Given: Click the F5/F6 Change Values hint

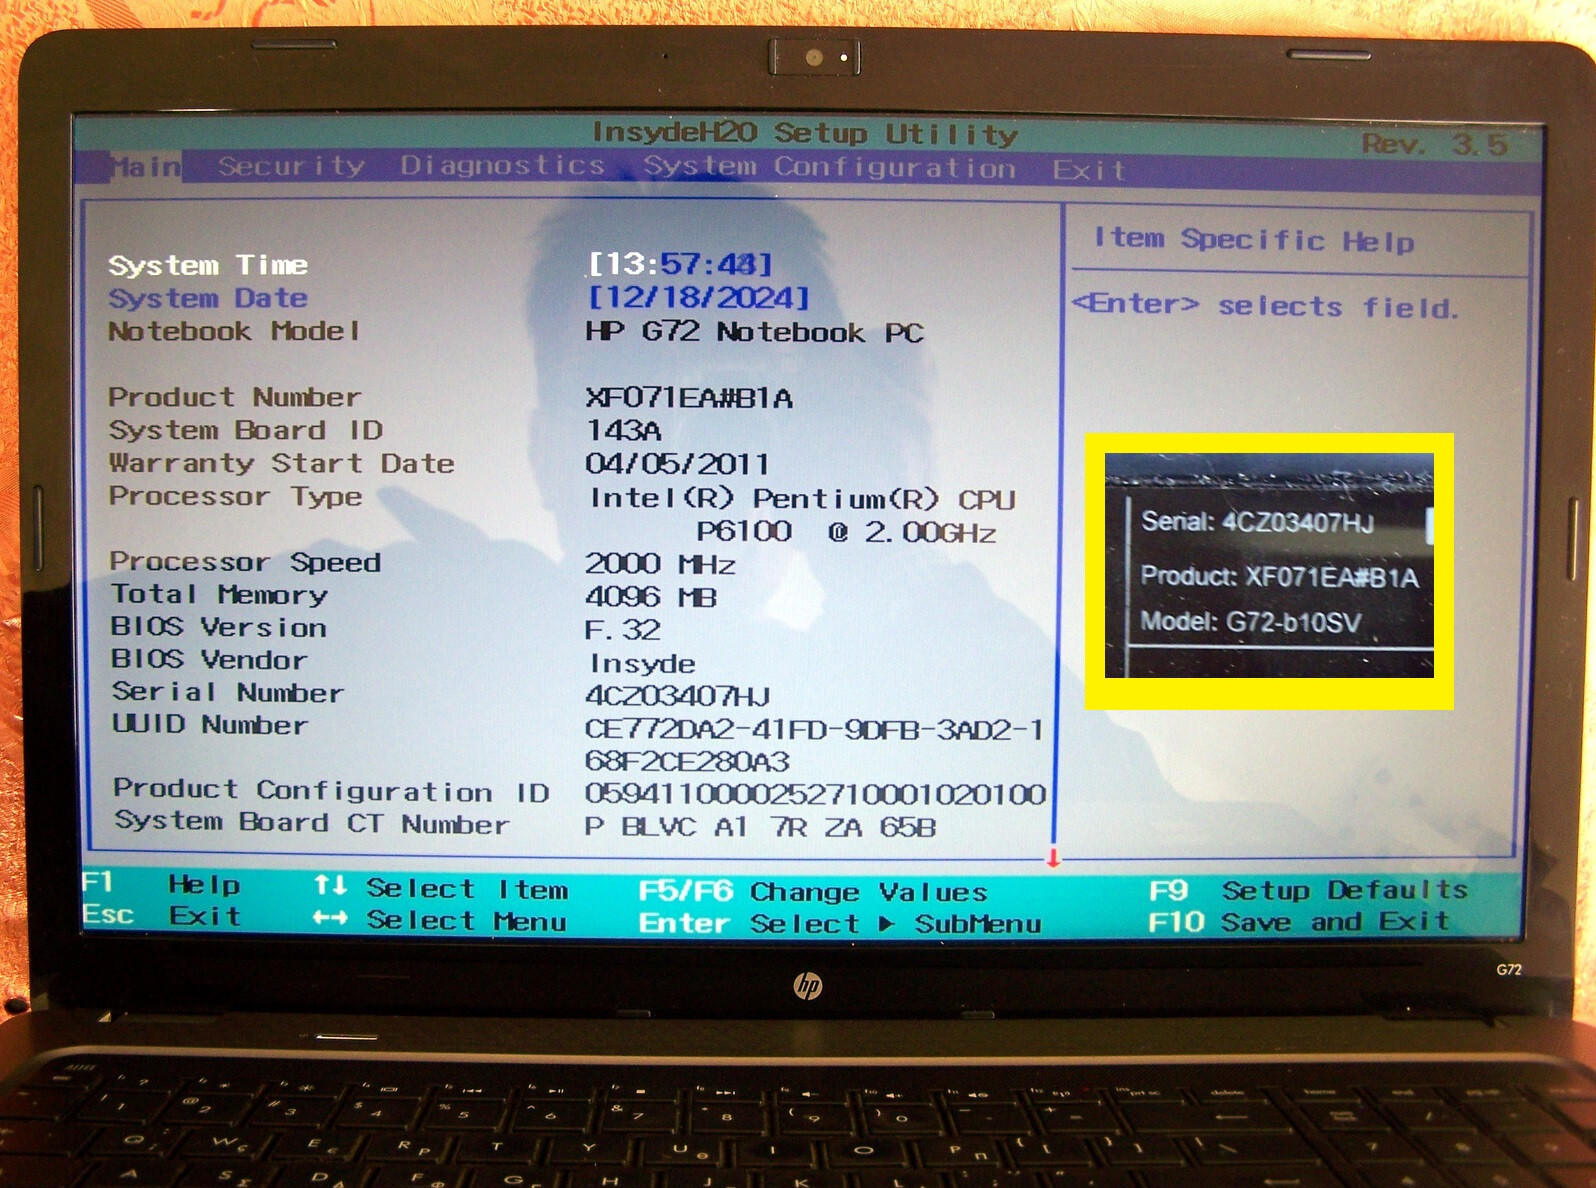Looking at the screenshot, I should [813, 891].
